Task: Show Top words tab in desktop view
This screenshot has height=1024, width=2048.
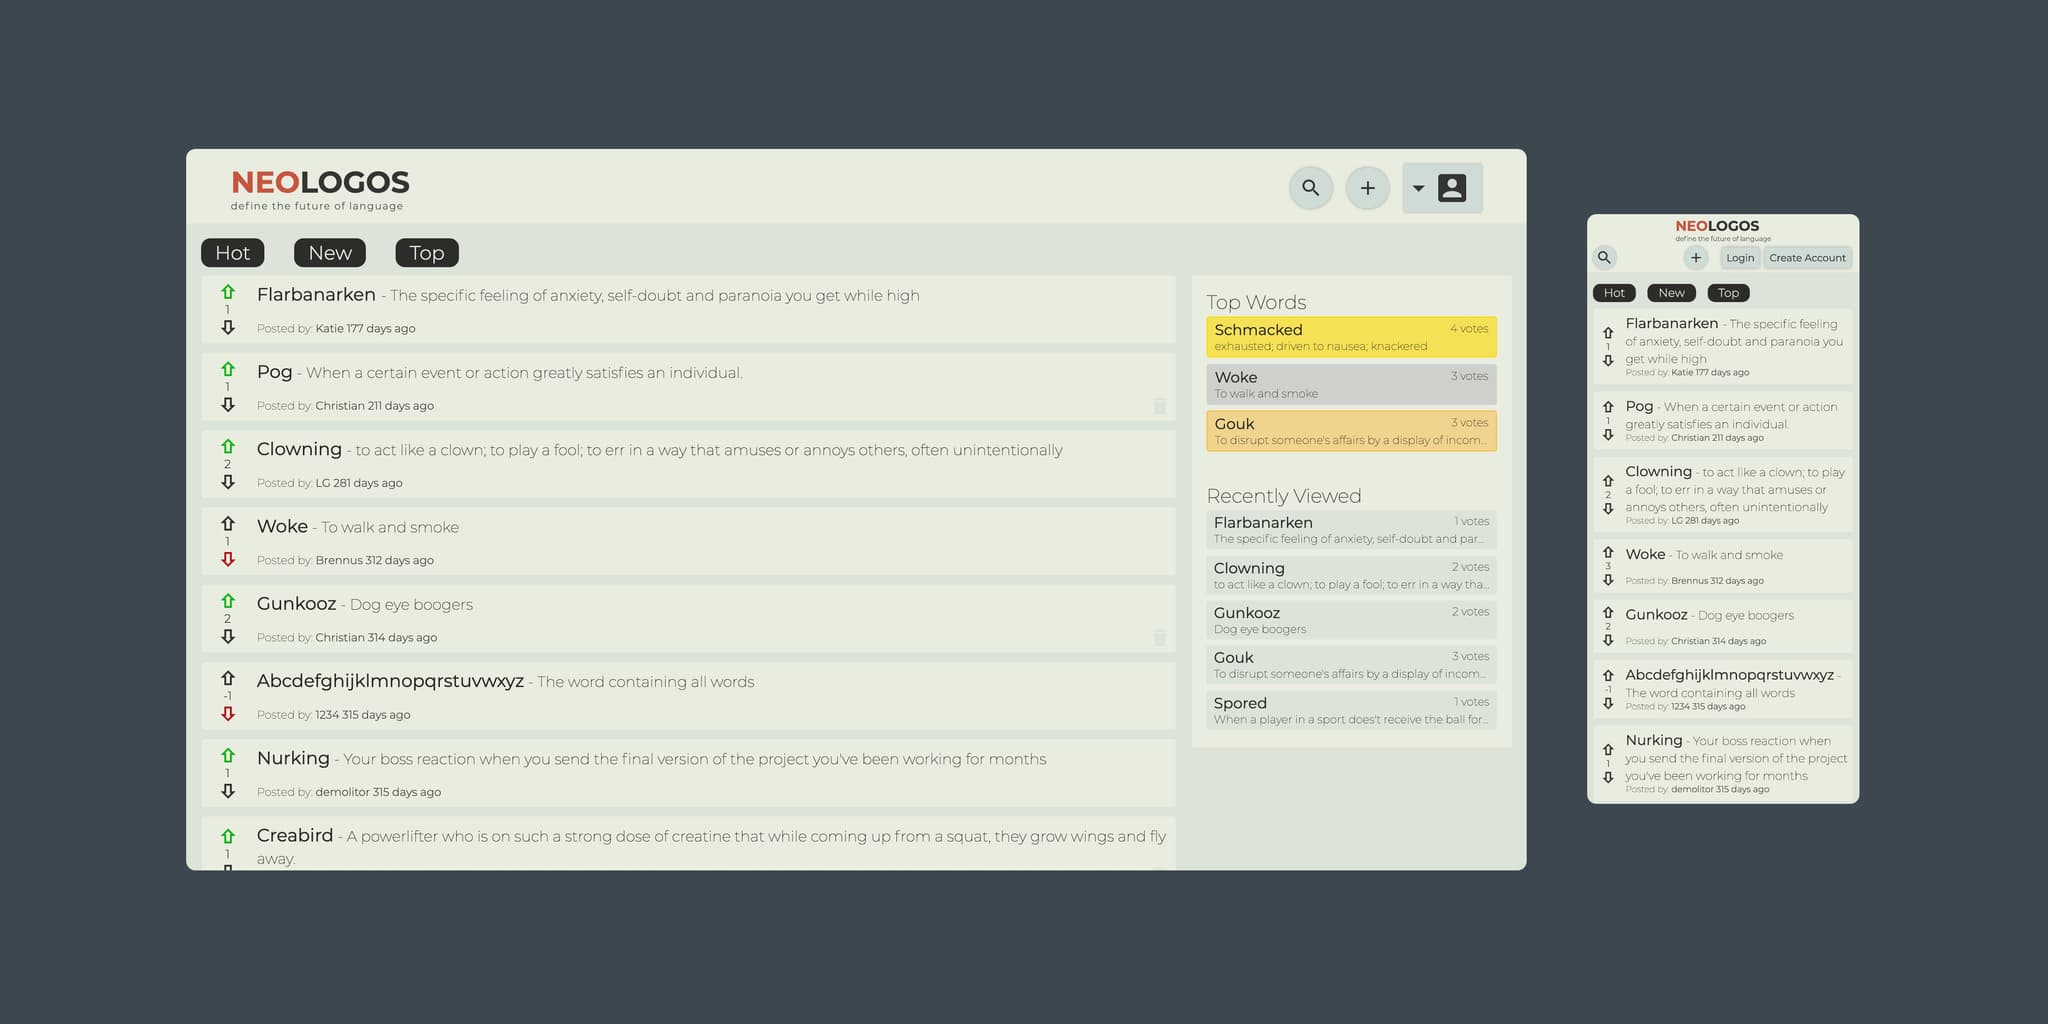Action: (x=426, y=253)
